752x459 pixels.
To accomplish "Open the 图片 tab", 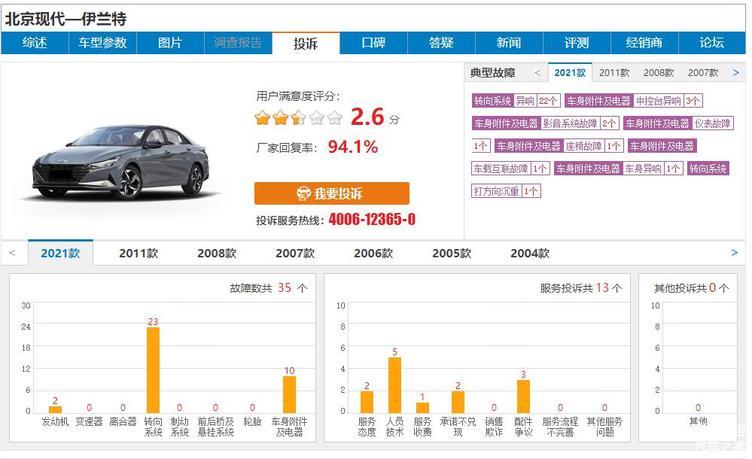I will pos(170,43).
